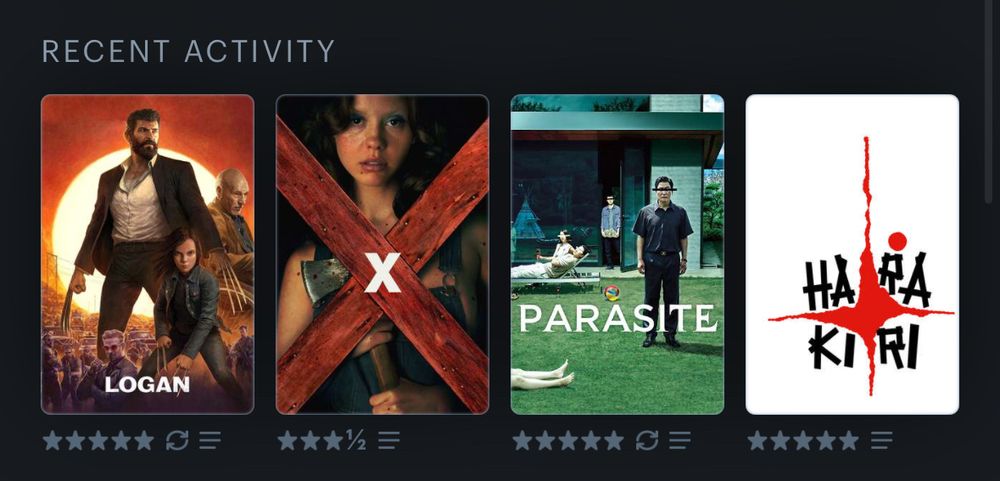Viewport: 1000px width, 481px height.
Task: Click the vertical scrollbar at right edge
Action: 989,102
